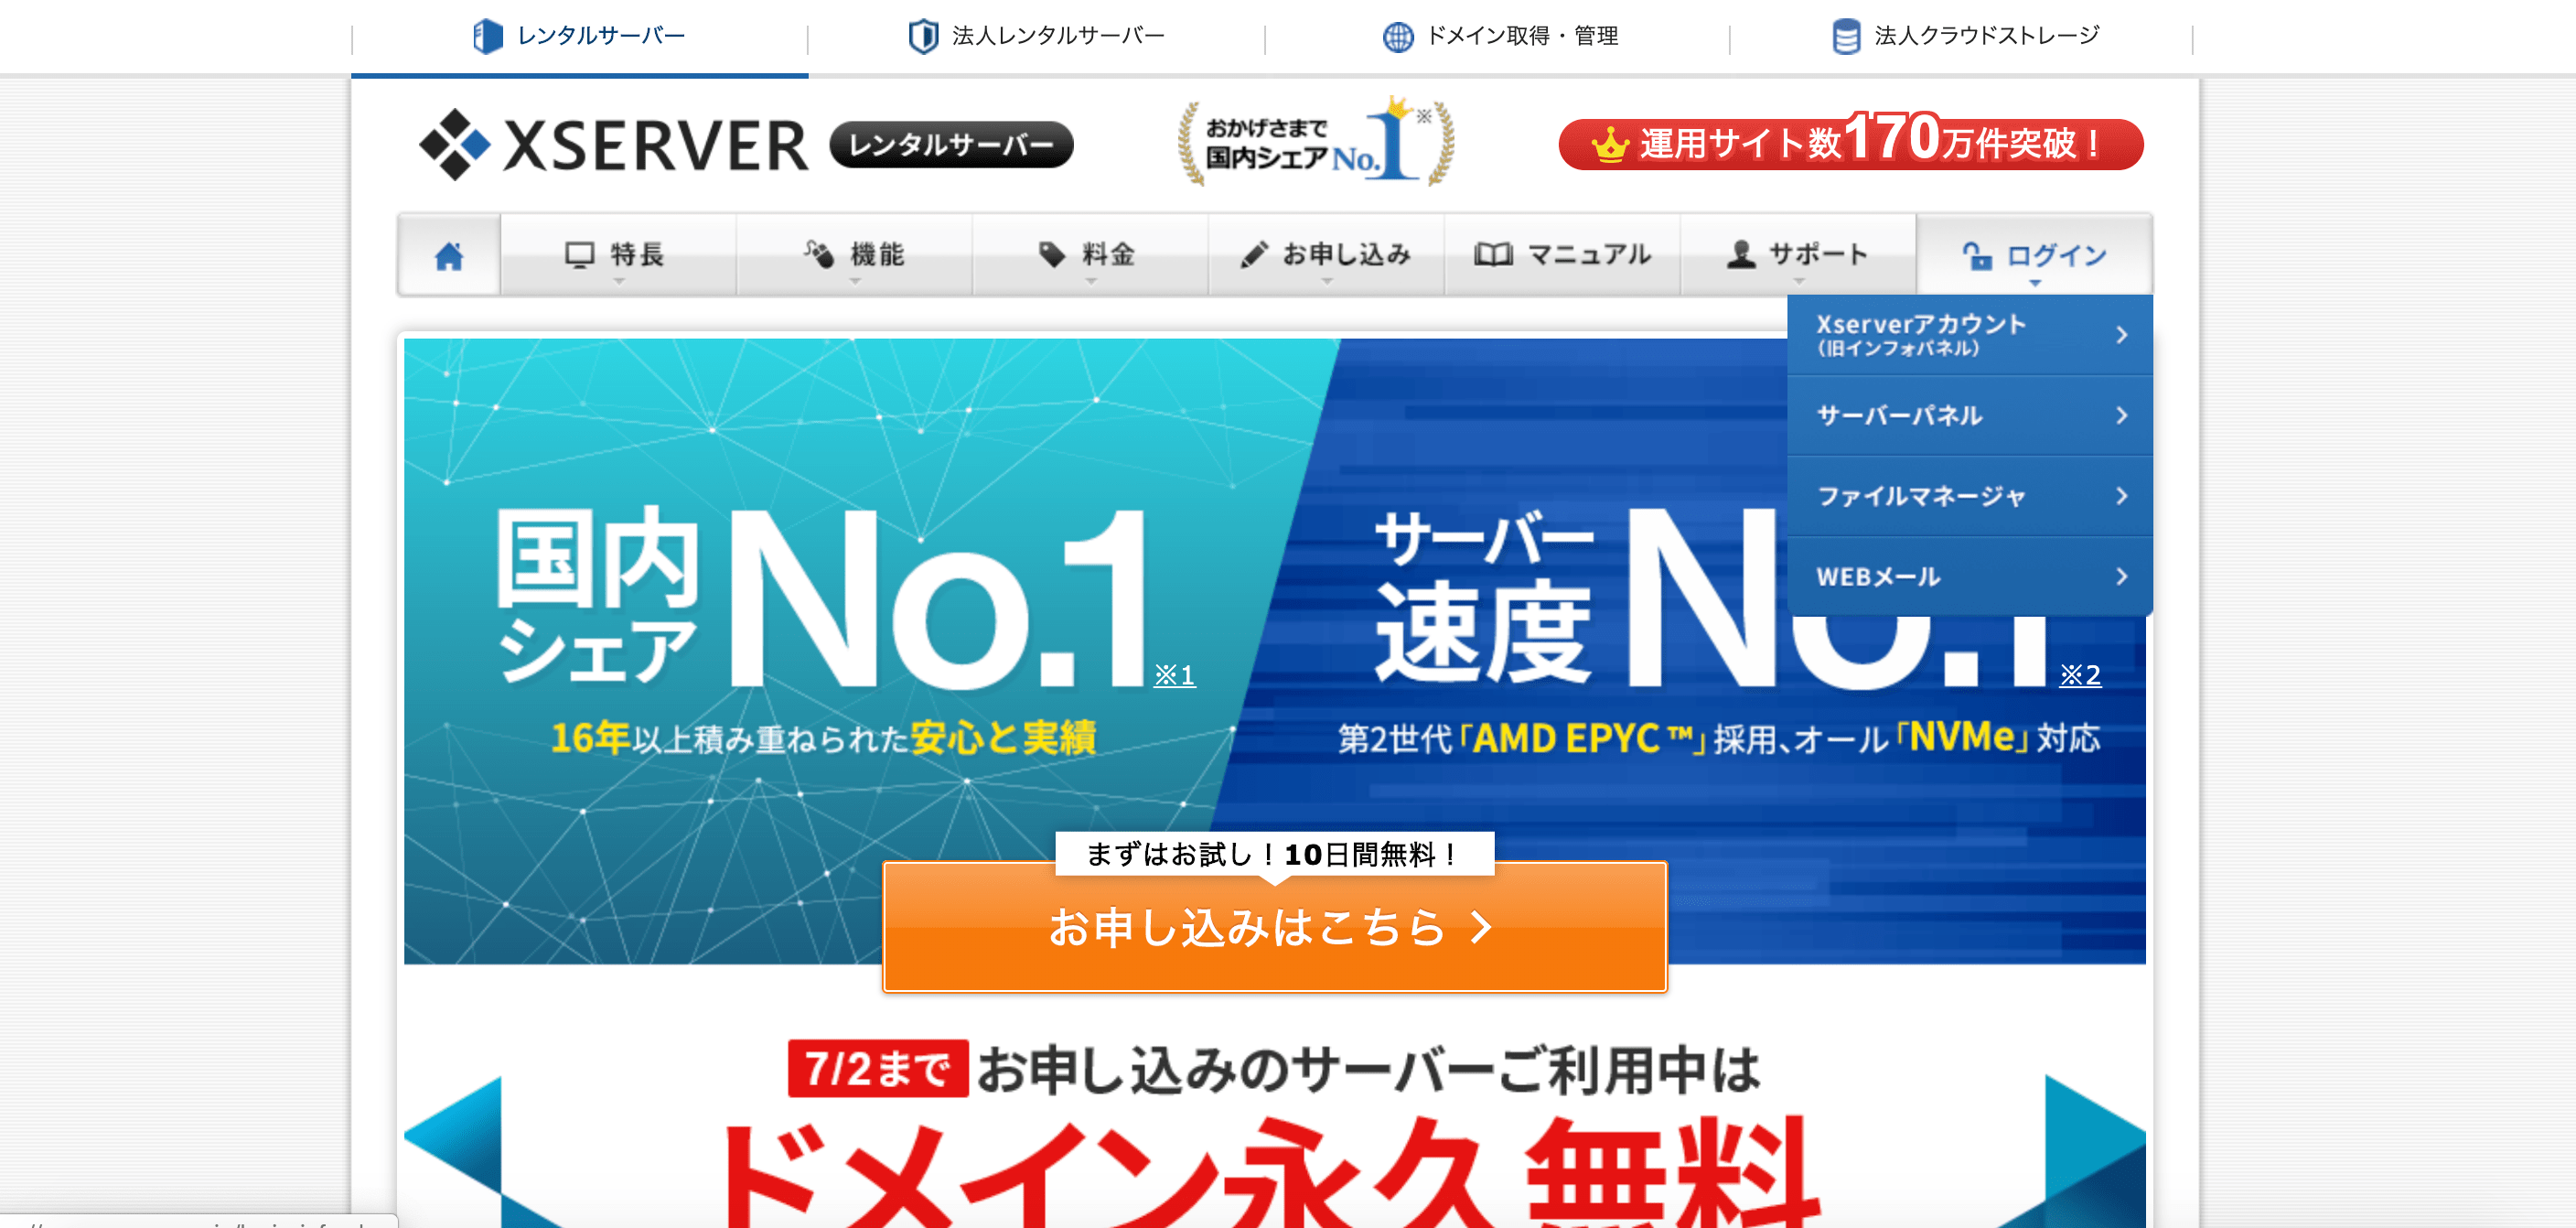Select Xserverアカウント from login menu
This screenshot has width=2576, height=1228.
click(x=1970, y=335)
